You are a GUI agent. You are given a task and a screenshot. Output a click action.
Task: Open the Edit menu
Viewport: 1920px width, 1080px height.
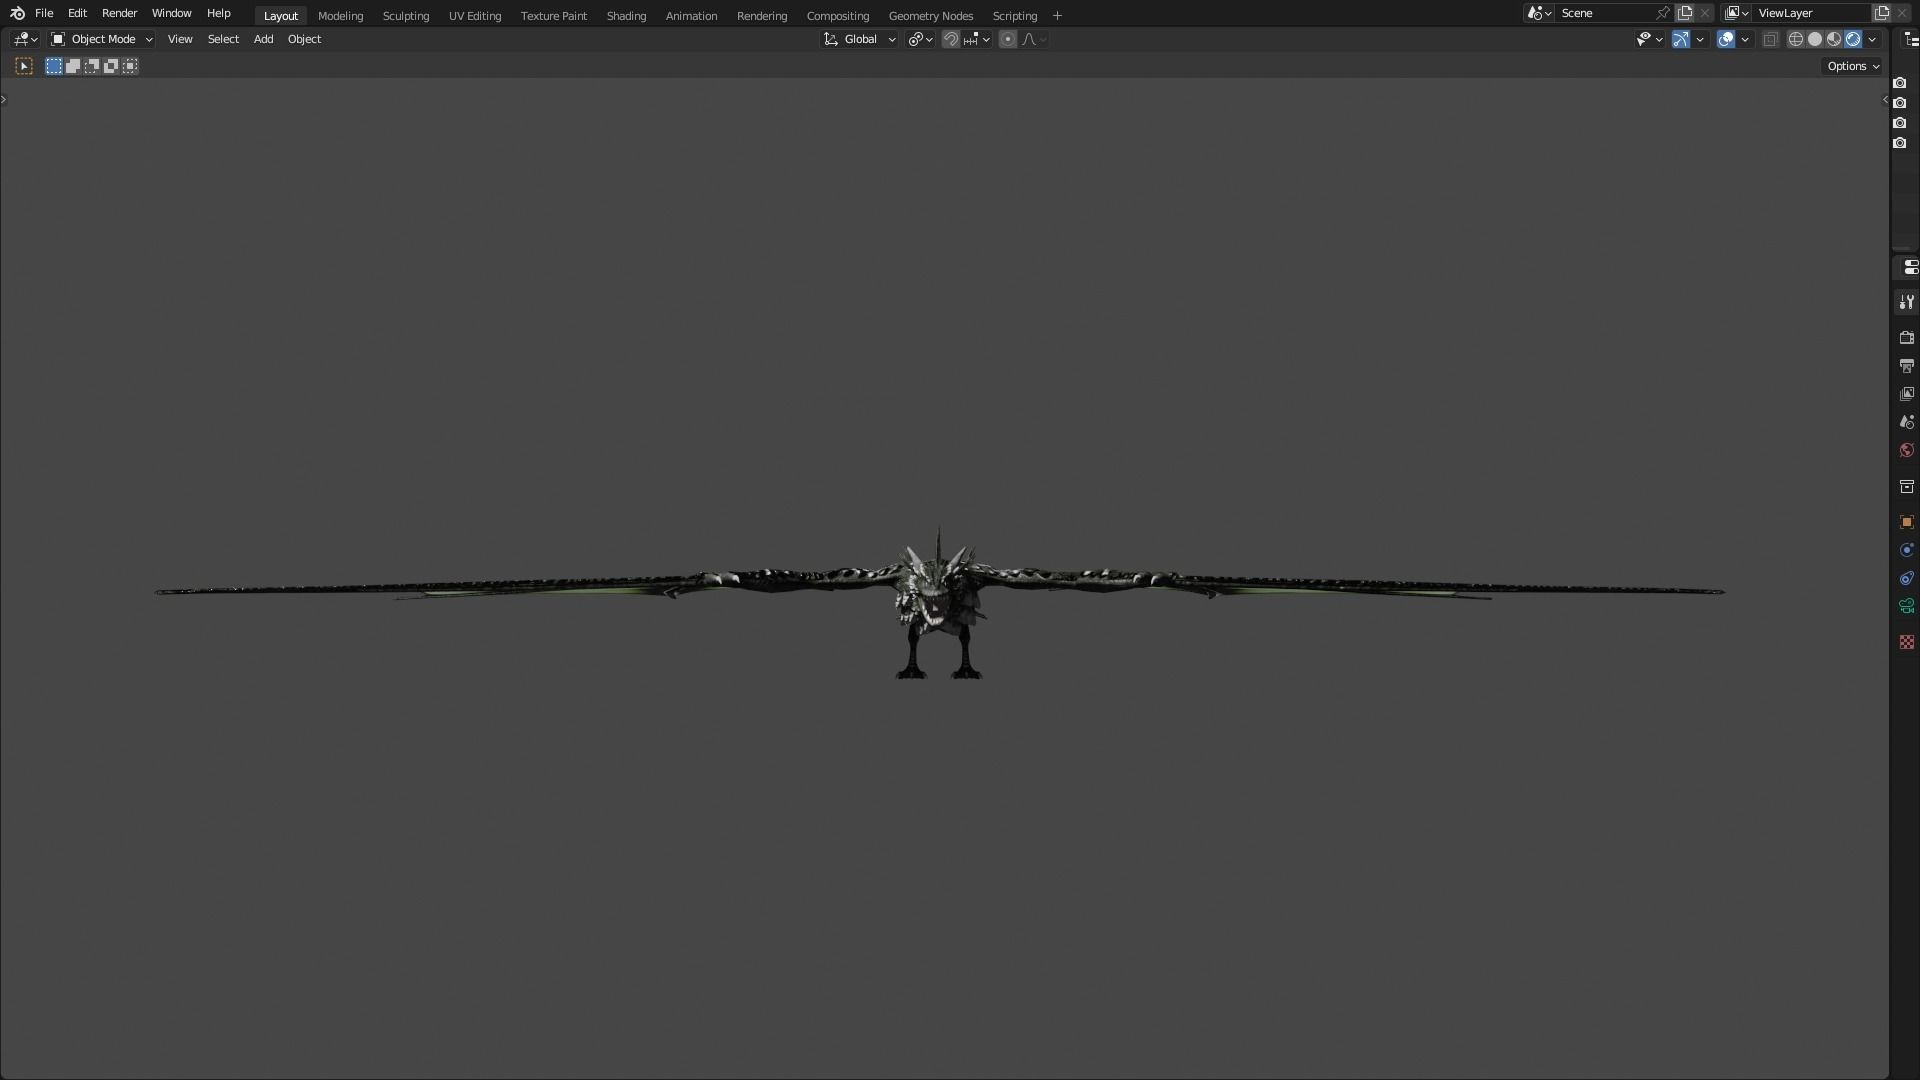point(77,13)
